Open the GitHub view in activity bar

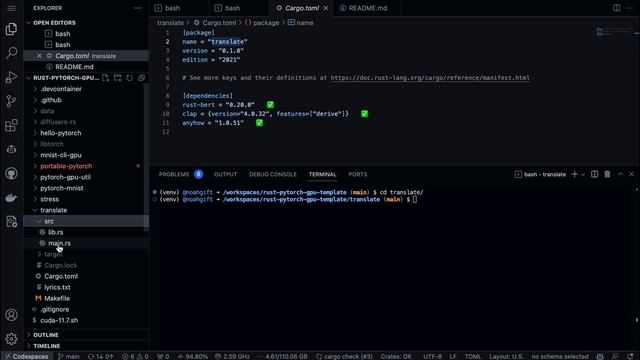[x=11, y=173]
